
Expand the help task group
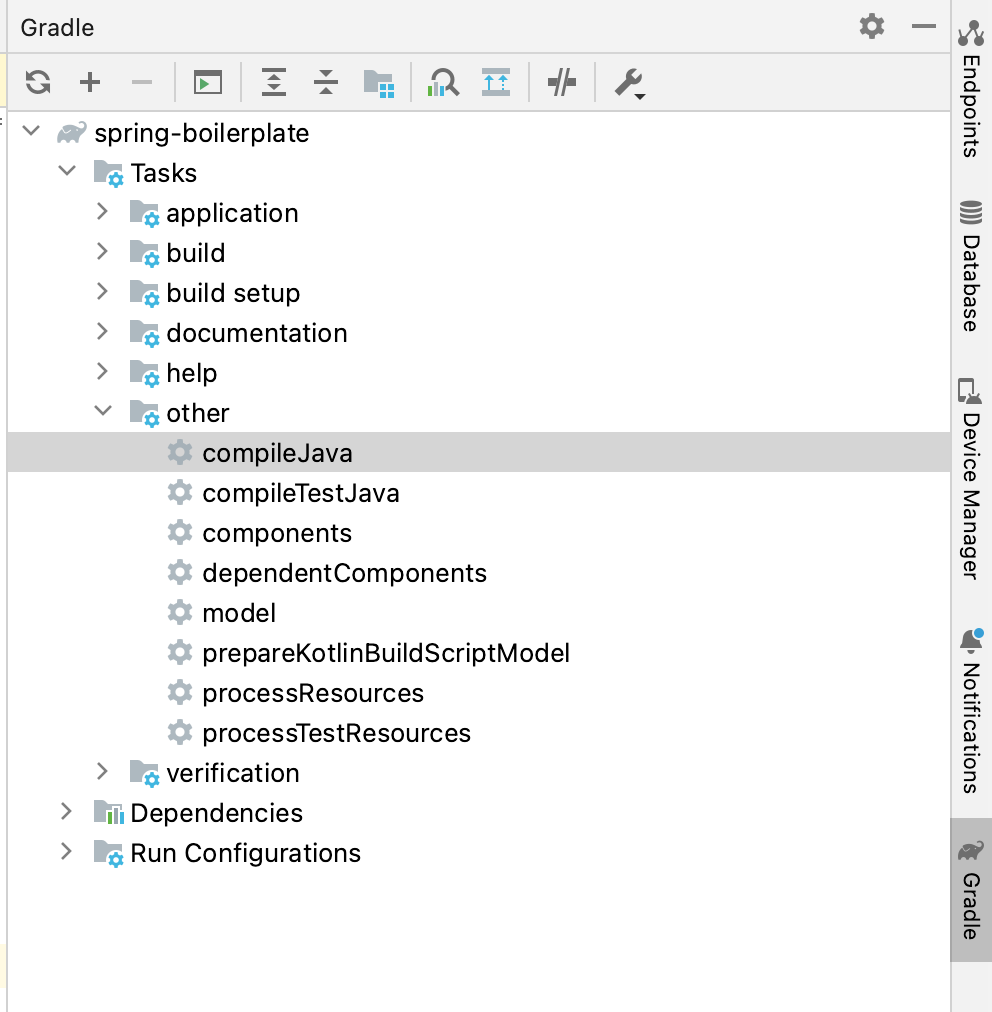(x=102, y=372)
